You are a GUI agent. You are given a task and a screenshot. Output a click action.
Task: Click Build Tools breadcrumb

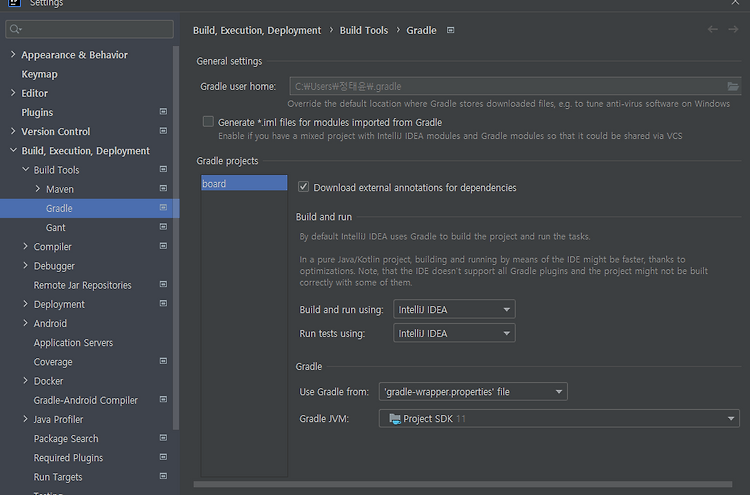364,30
